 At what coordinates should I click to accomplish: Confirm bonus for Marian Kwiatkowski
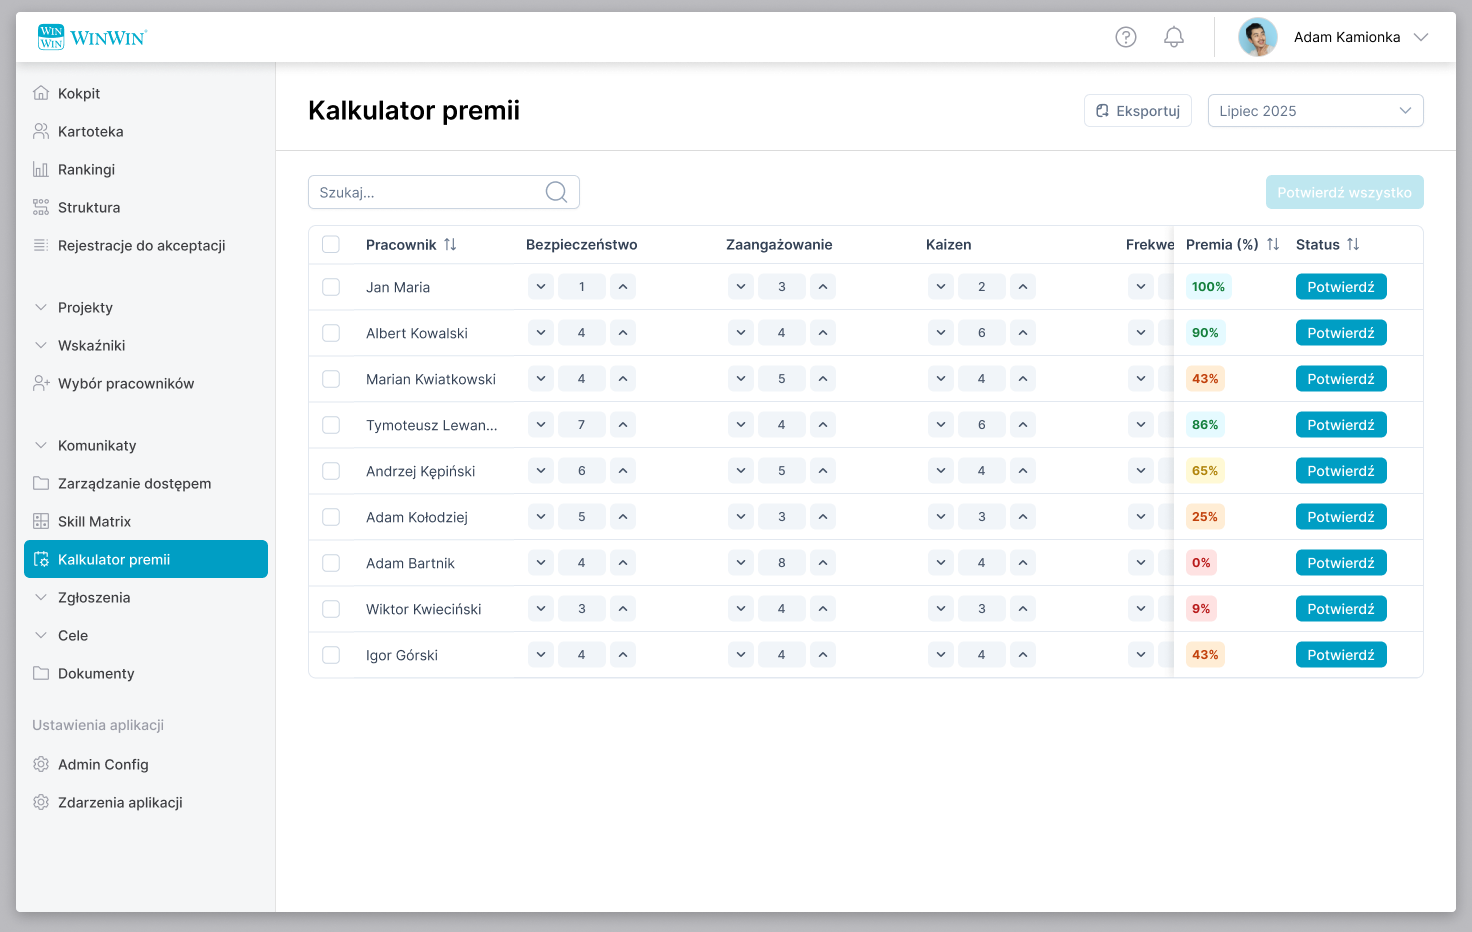point(1341,379)
